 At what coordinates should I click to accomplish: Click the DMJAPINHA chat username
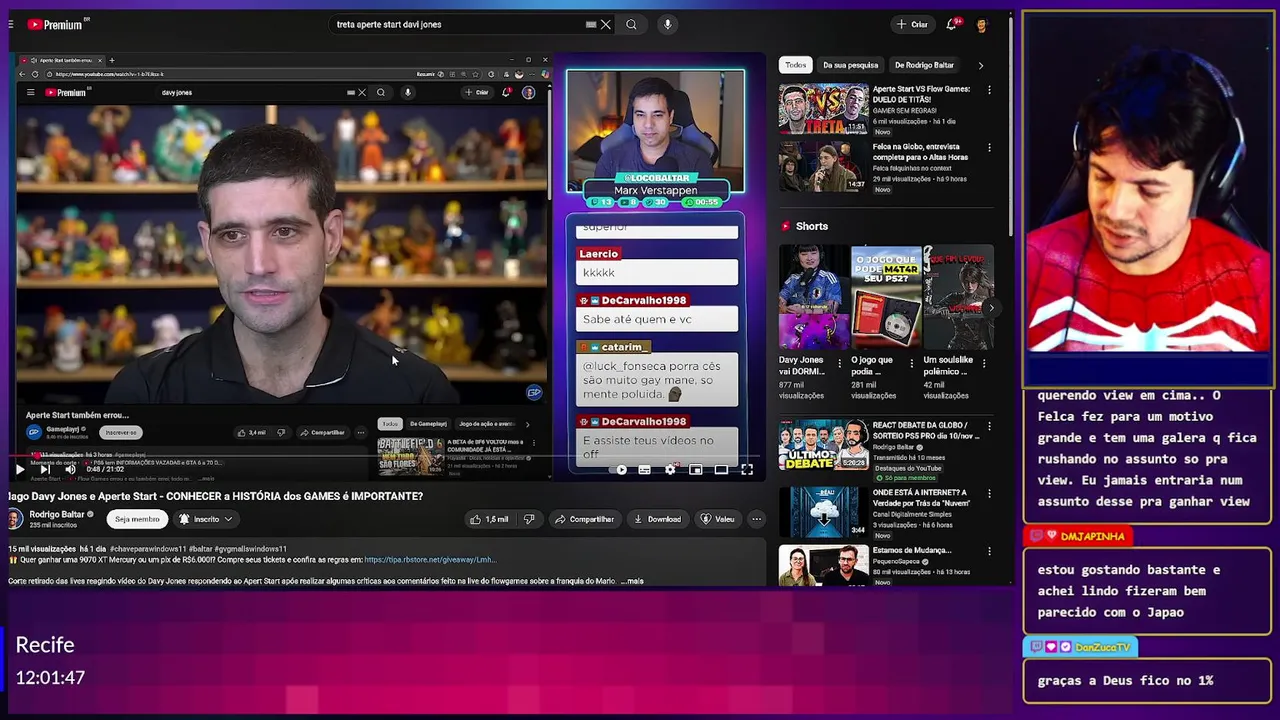pyautogui.click(x=1092, y=536)
